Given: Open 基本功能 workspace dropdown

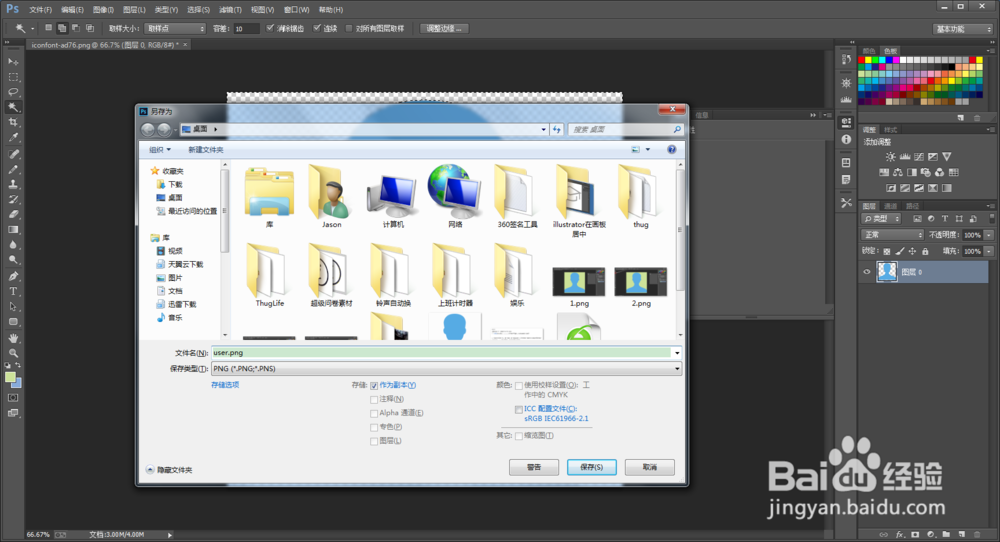Looking at the screenshot, I should (x=964, y=29).
